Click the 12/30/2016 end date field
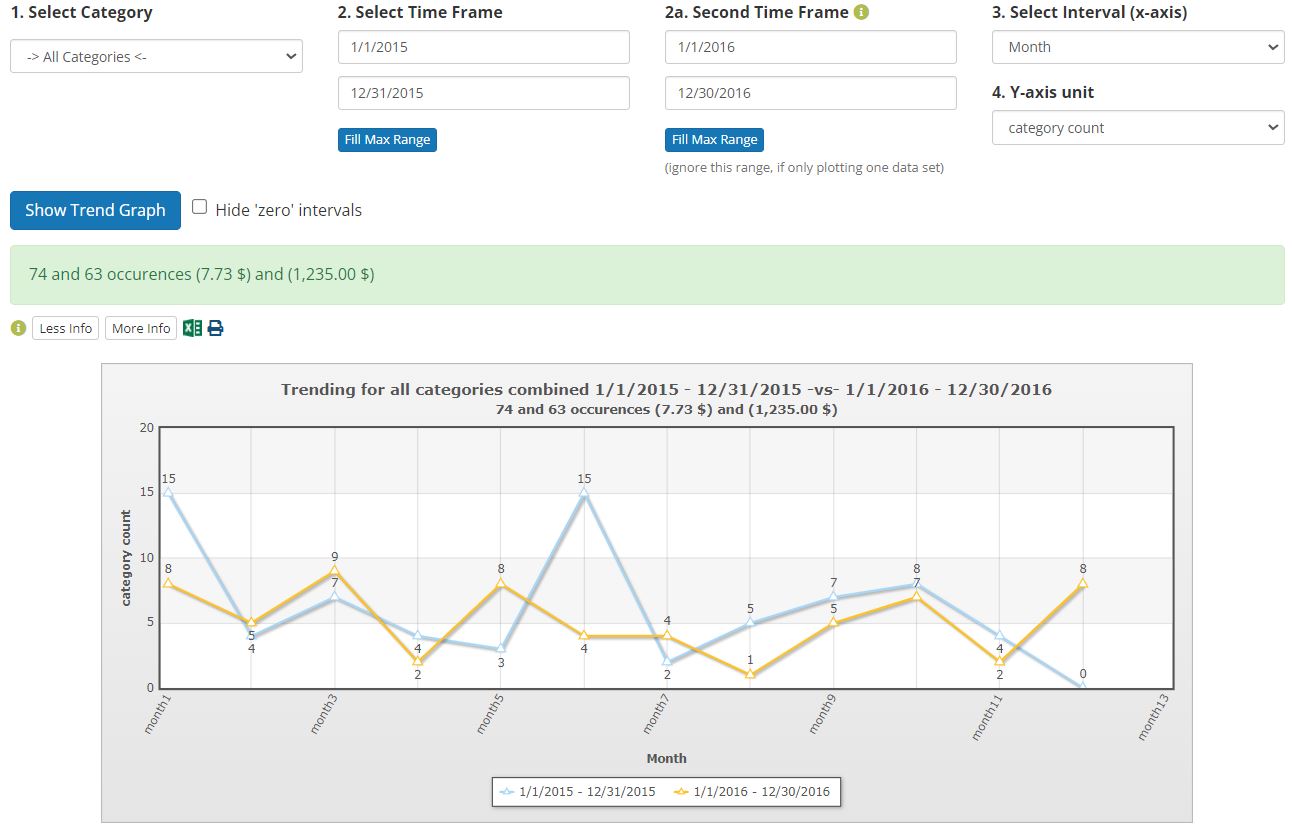Image resolution: width=1293 pixels, height=831 pixels. 810,92
